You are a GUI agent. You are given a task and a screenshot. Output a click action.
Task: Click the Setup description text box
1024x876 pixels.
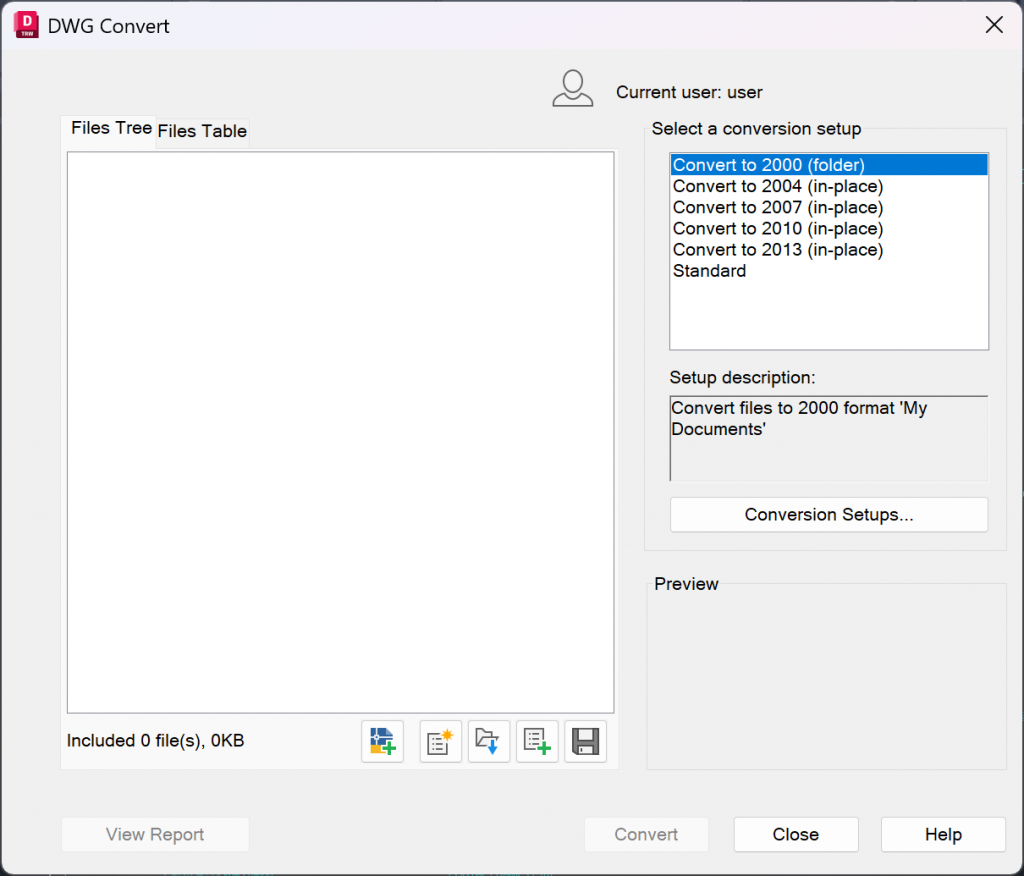(x=829, y=438)
